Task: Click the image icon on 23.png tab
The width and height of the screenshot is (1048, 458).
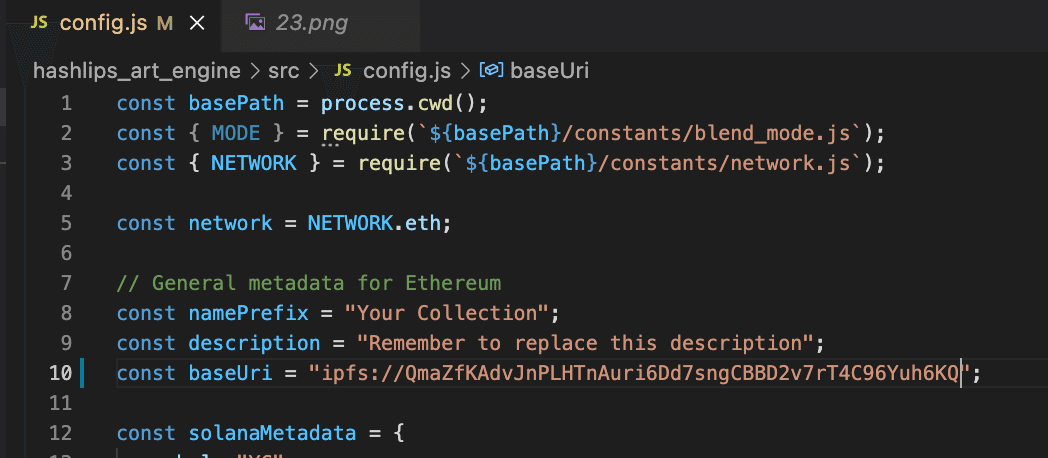Action: tap(256, 23)
